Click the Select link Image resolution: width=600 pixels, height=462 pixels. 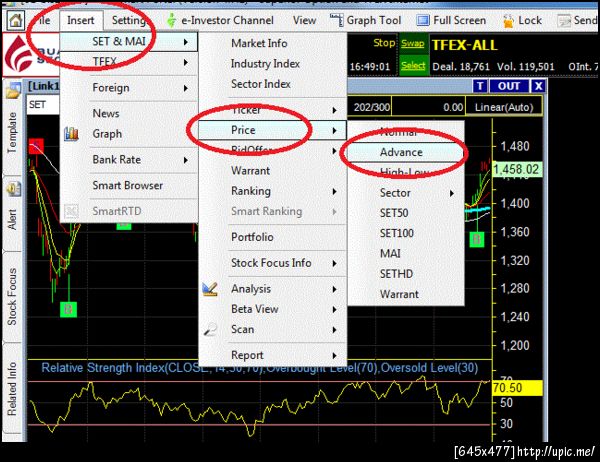coord(413,66)
